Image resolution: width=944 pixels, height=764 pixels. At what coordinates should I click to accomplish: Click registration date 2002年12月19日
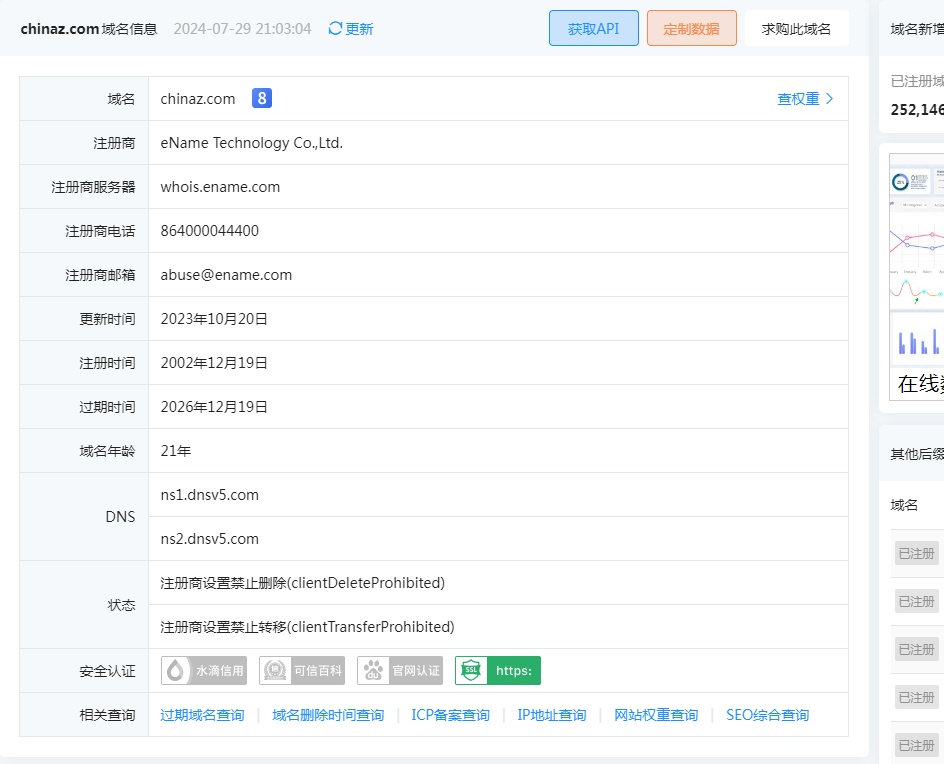[214, 363]
